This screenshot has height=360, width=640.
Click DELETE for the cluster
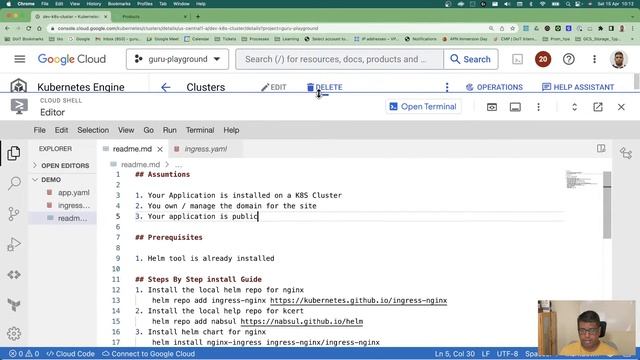tap(324, 87)
